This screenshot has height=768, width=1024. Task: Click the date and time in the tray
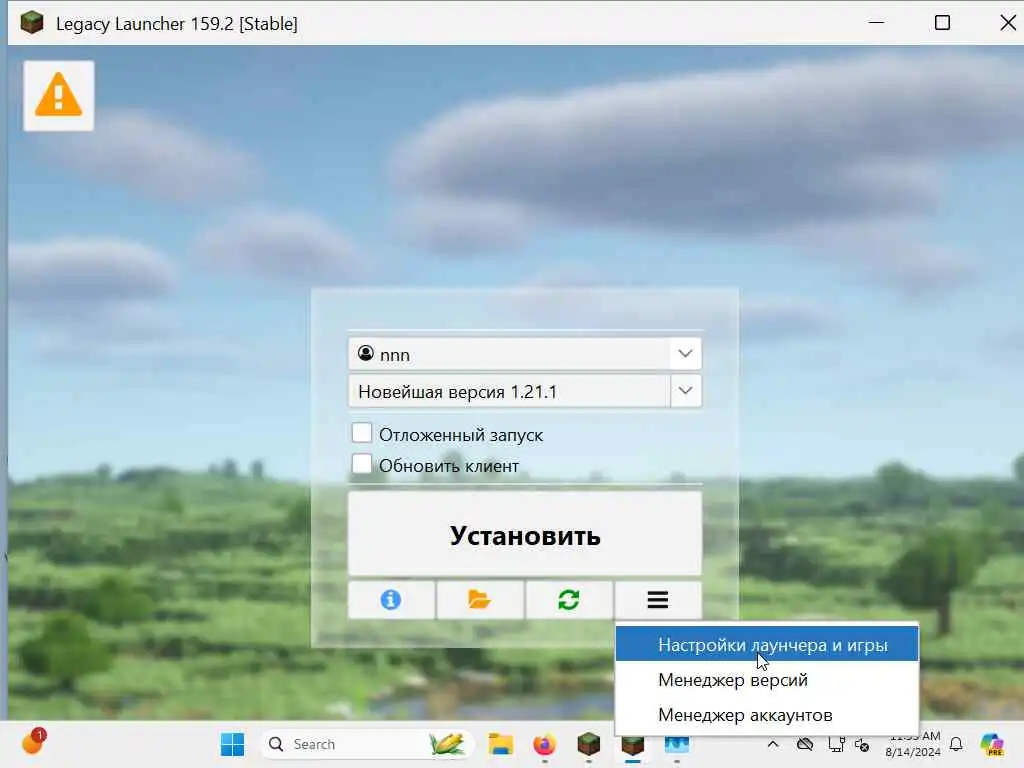coord(913,744)
